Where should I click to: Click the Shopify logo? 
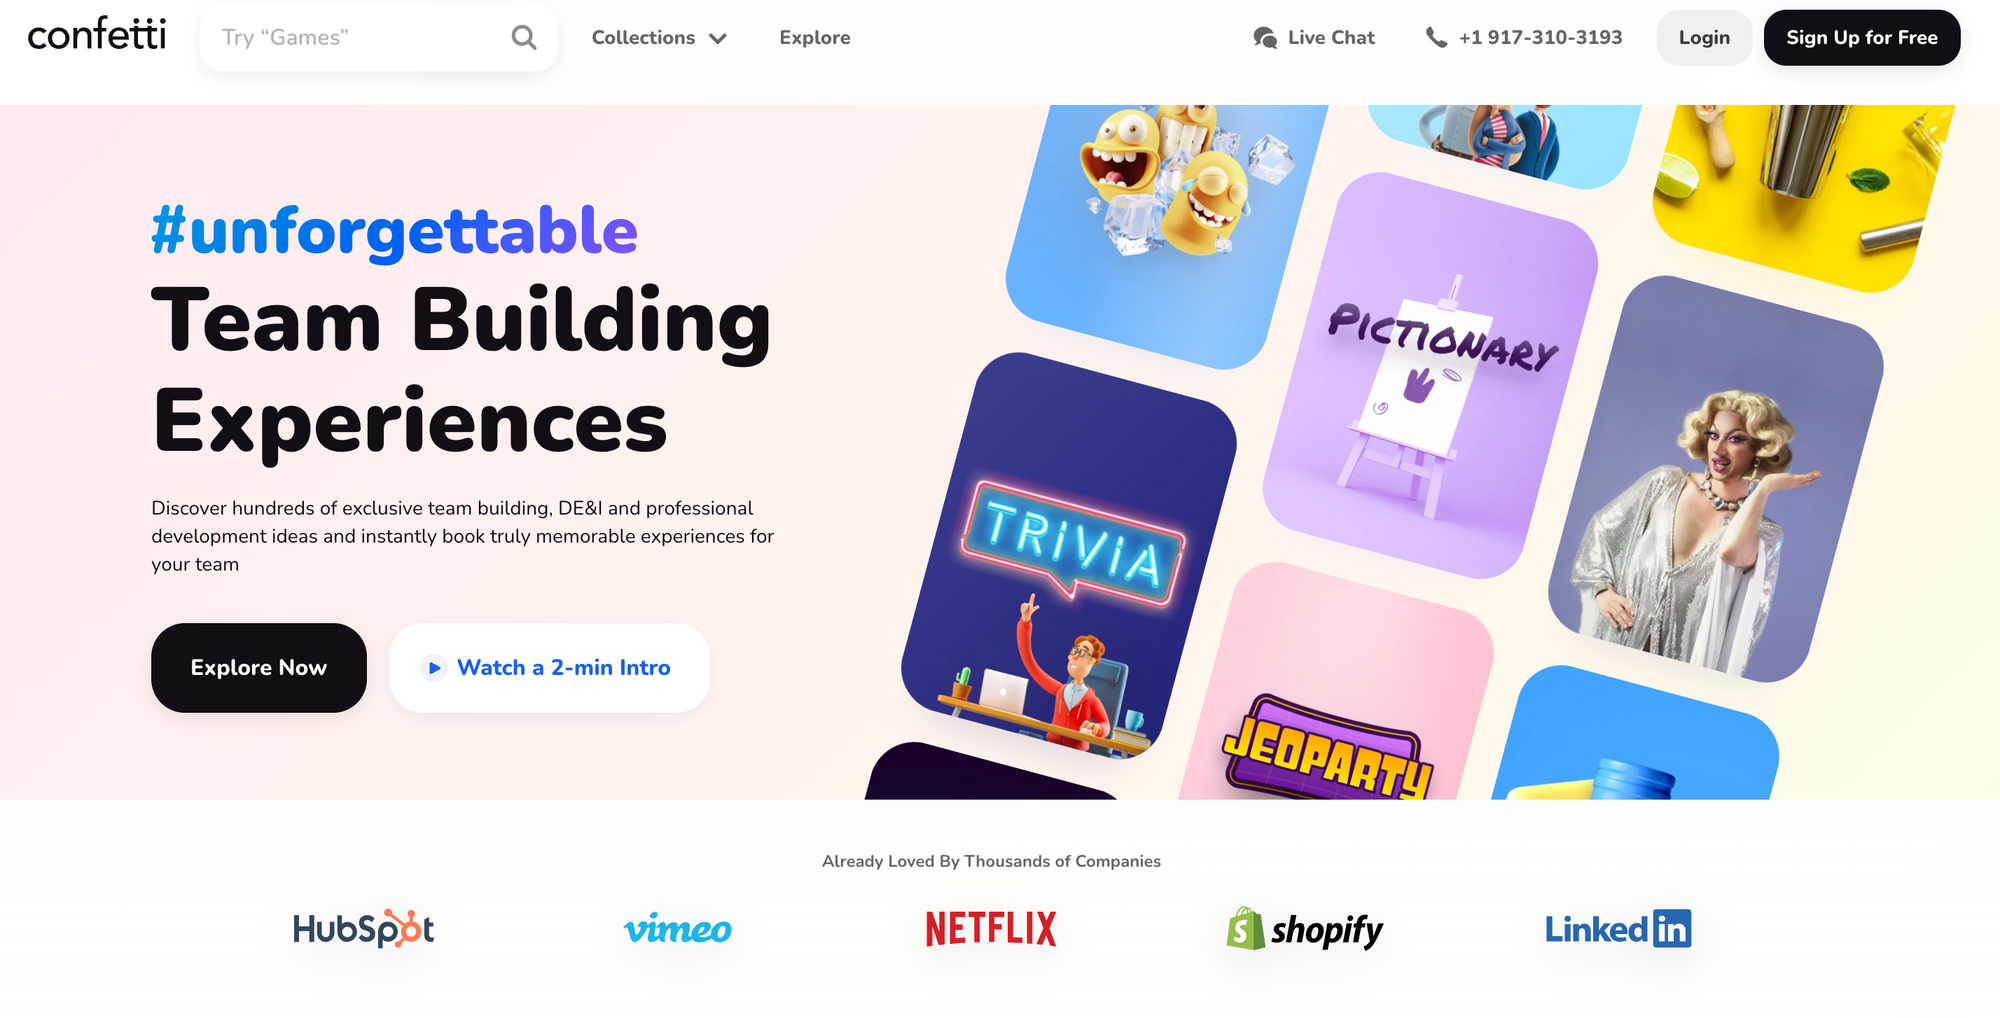point(1304,929)
